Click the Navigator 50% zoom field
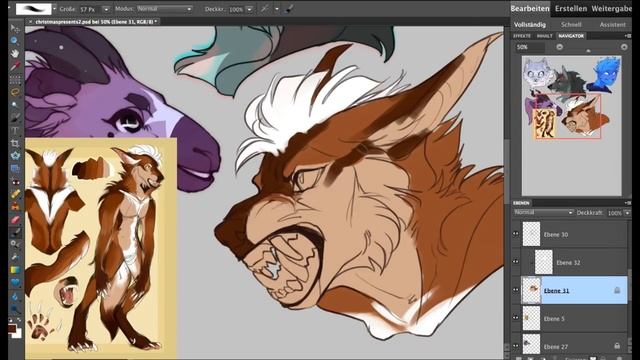Screen dimensions: 640x360 pyautogui.click(x=529, y=47)
